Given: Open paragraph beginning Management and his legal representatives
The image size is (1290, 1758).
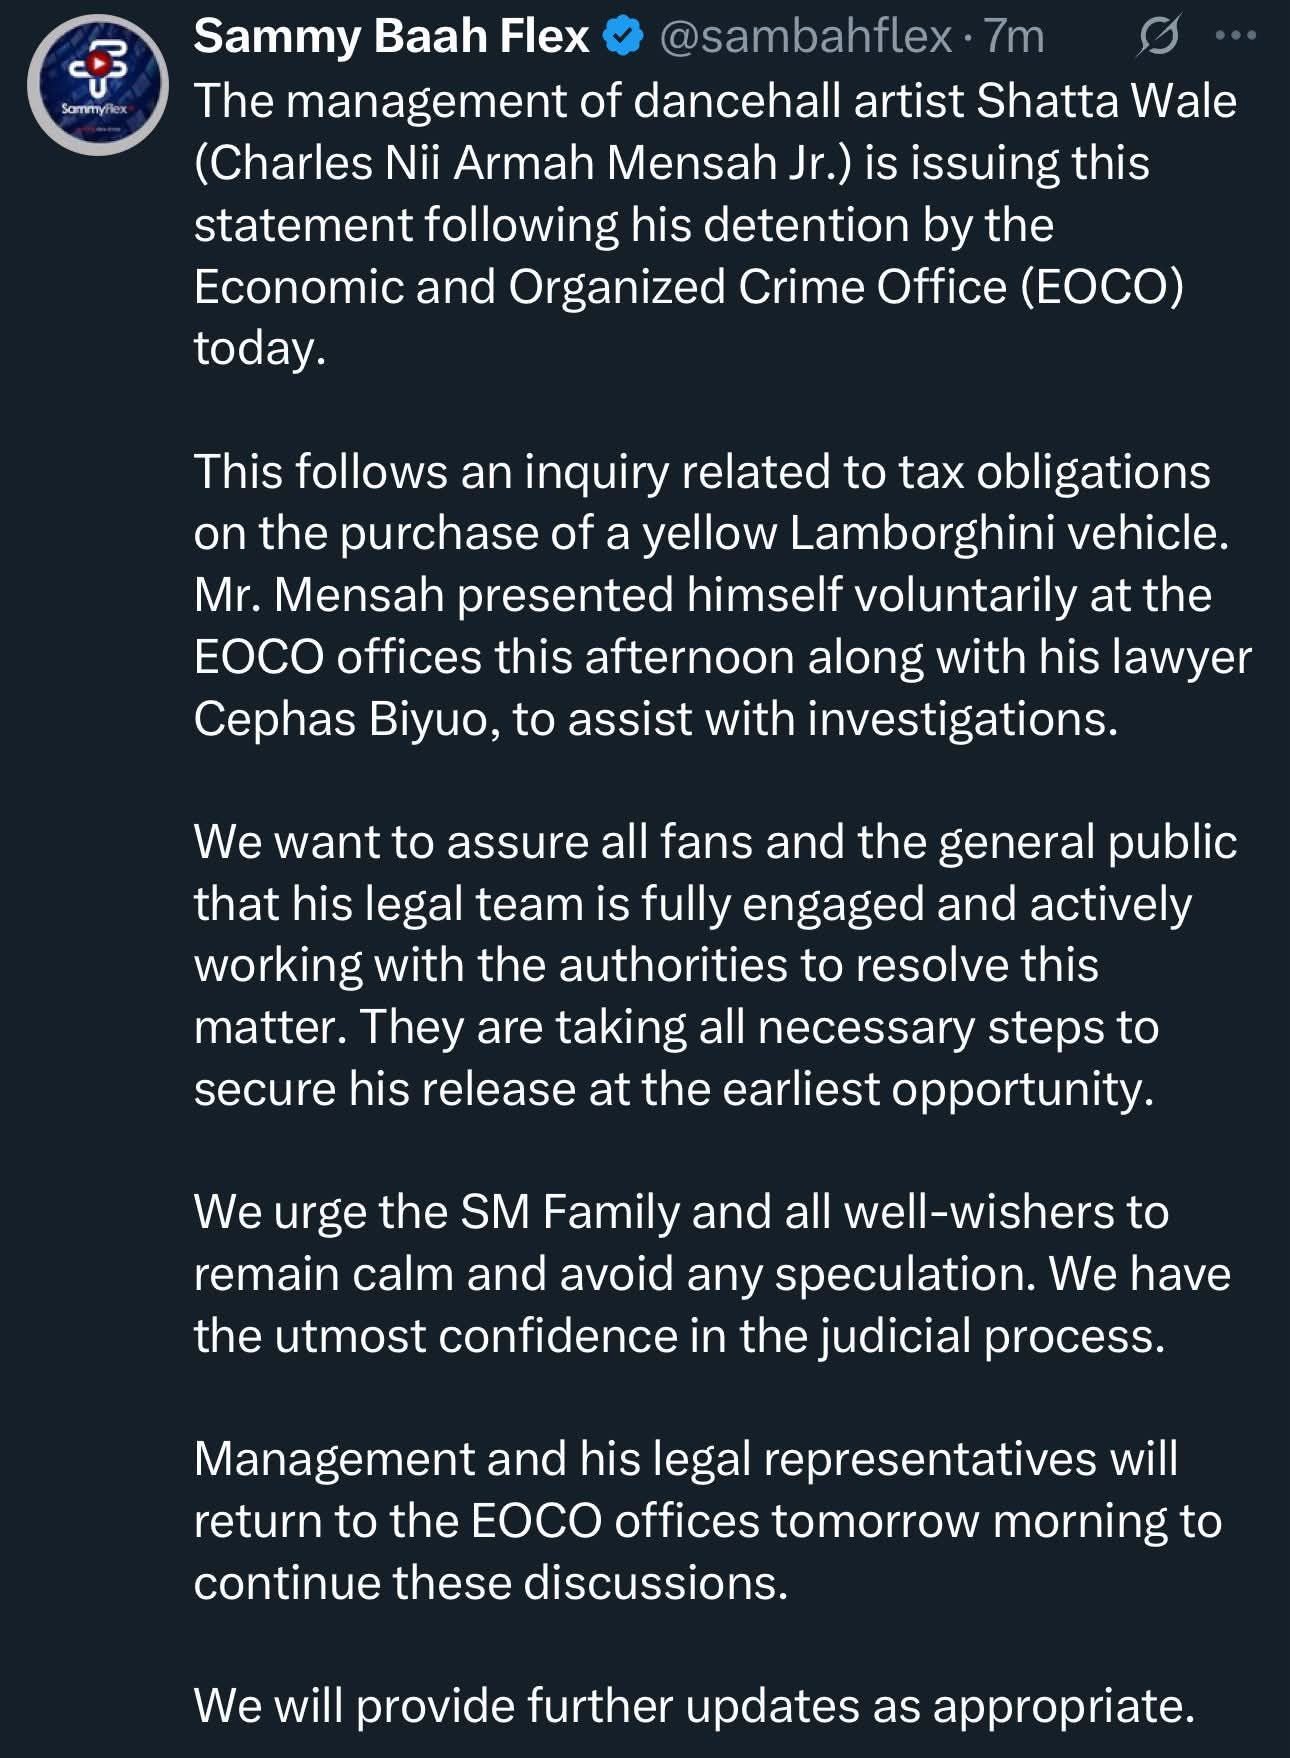Looking at the screenshot, I should [685, 1459].
